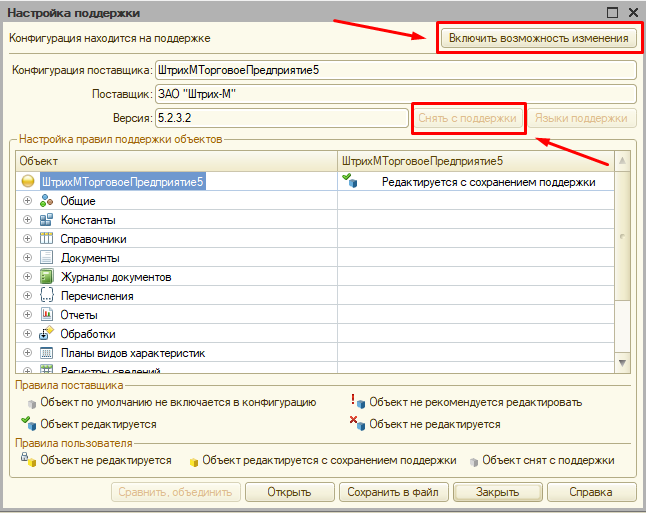Click the Планы видов характеристик icon
646x513 pixels.
pyautogui.click(x=46, y=353)
